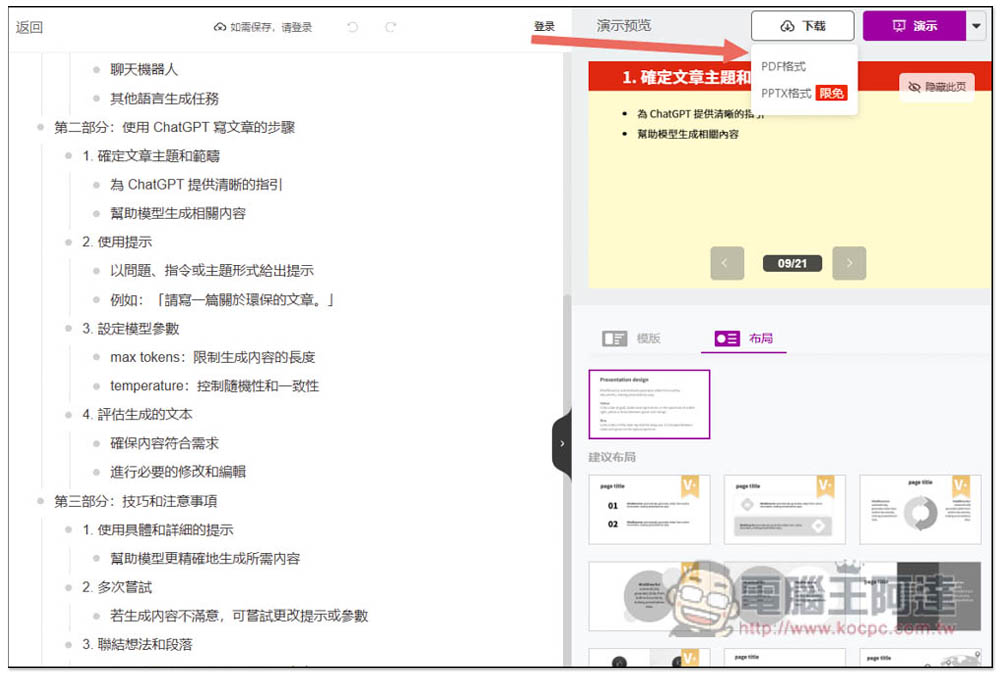Click text temperature: 控制隨機性和一致性
The height and width of the screenshot is (675, 1000).
point(214,386)
